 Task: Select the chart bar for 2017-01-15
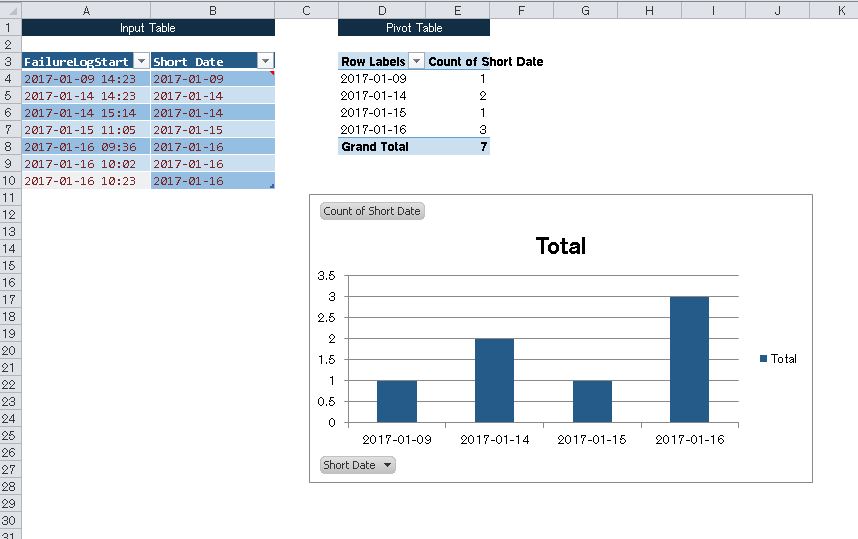click(592, 401)
